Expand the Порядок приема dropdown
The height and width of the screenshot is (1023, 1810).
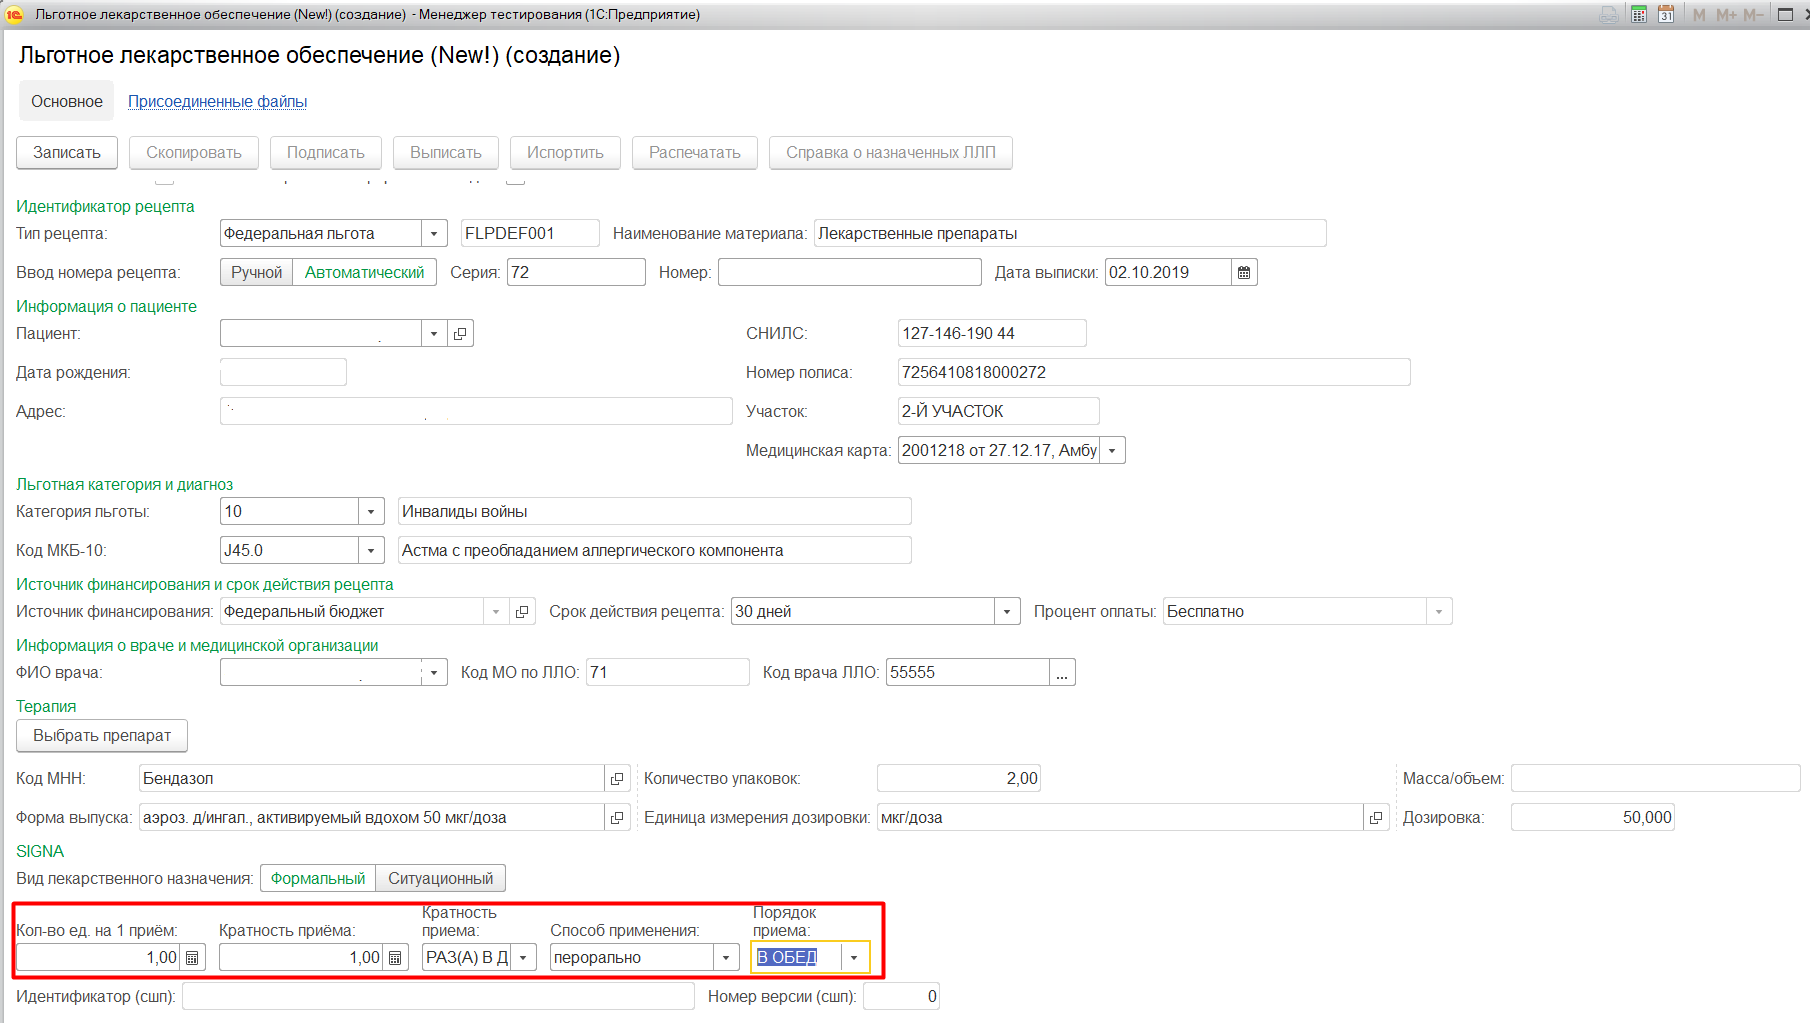pyautogui.click(x=854, y=957)
